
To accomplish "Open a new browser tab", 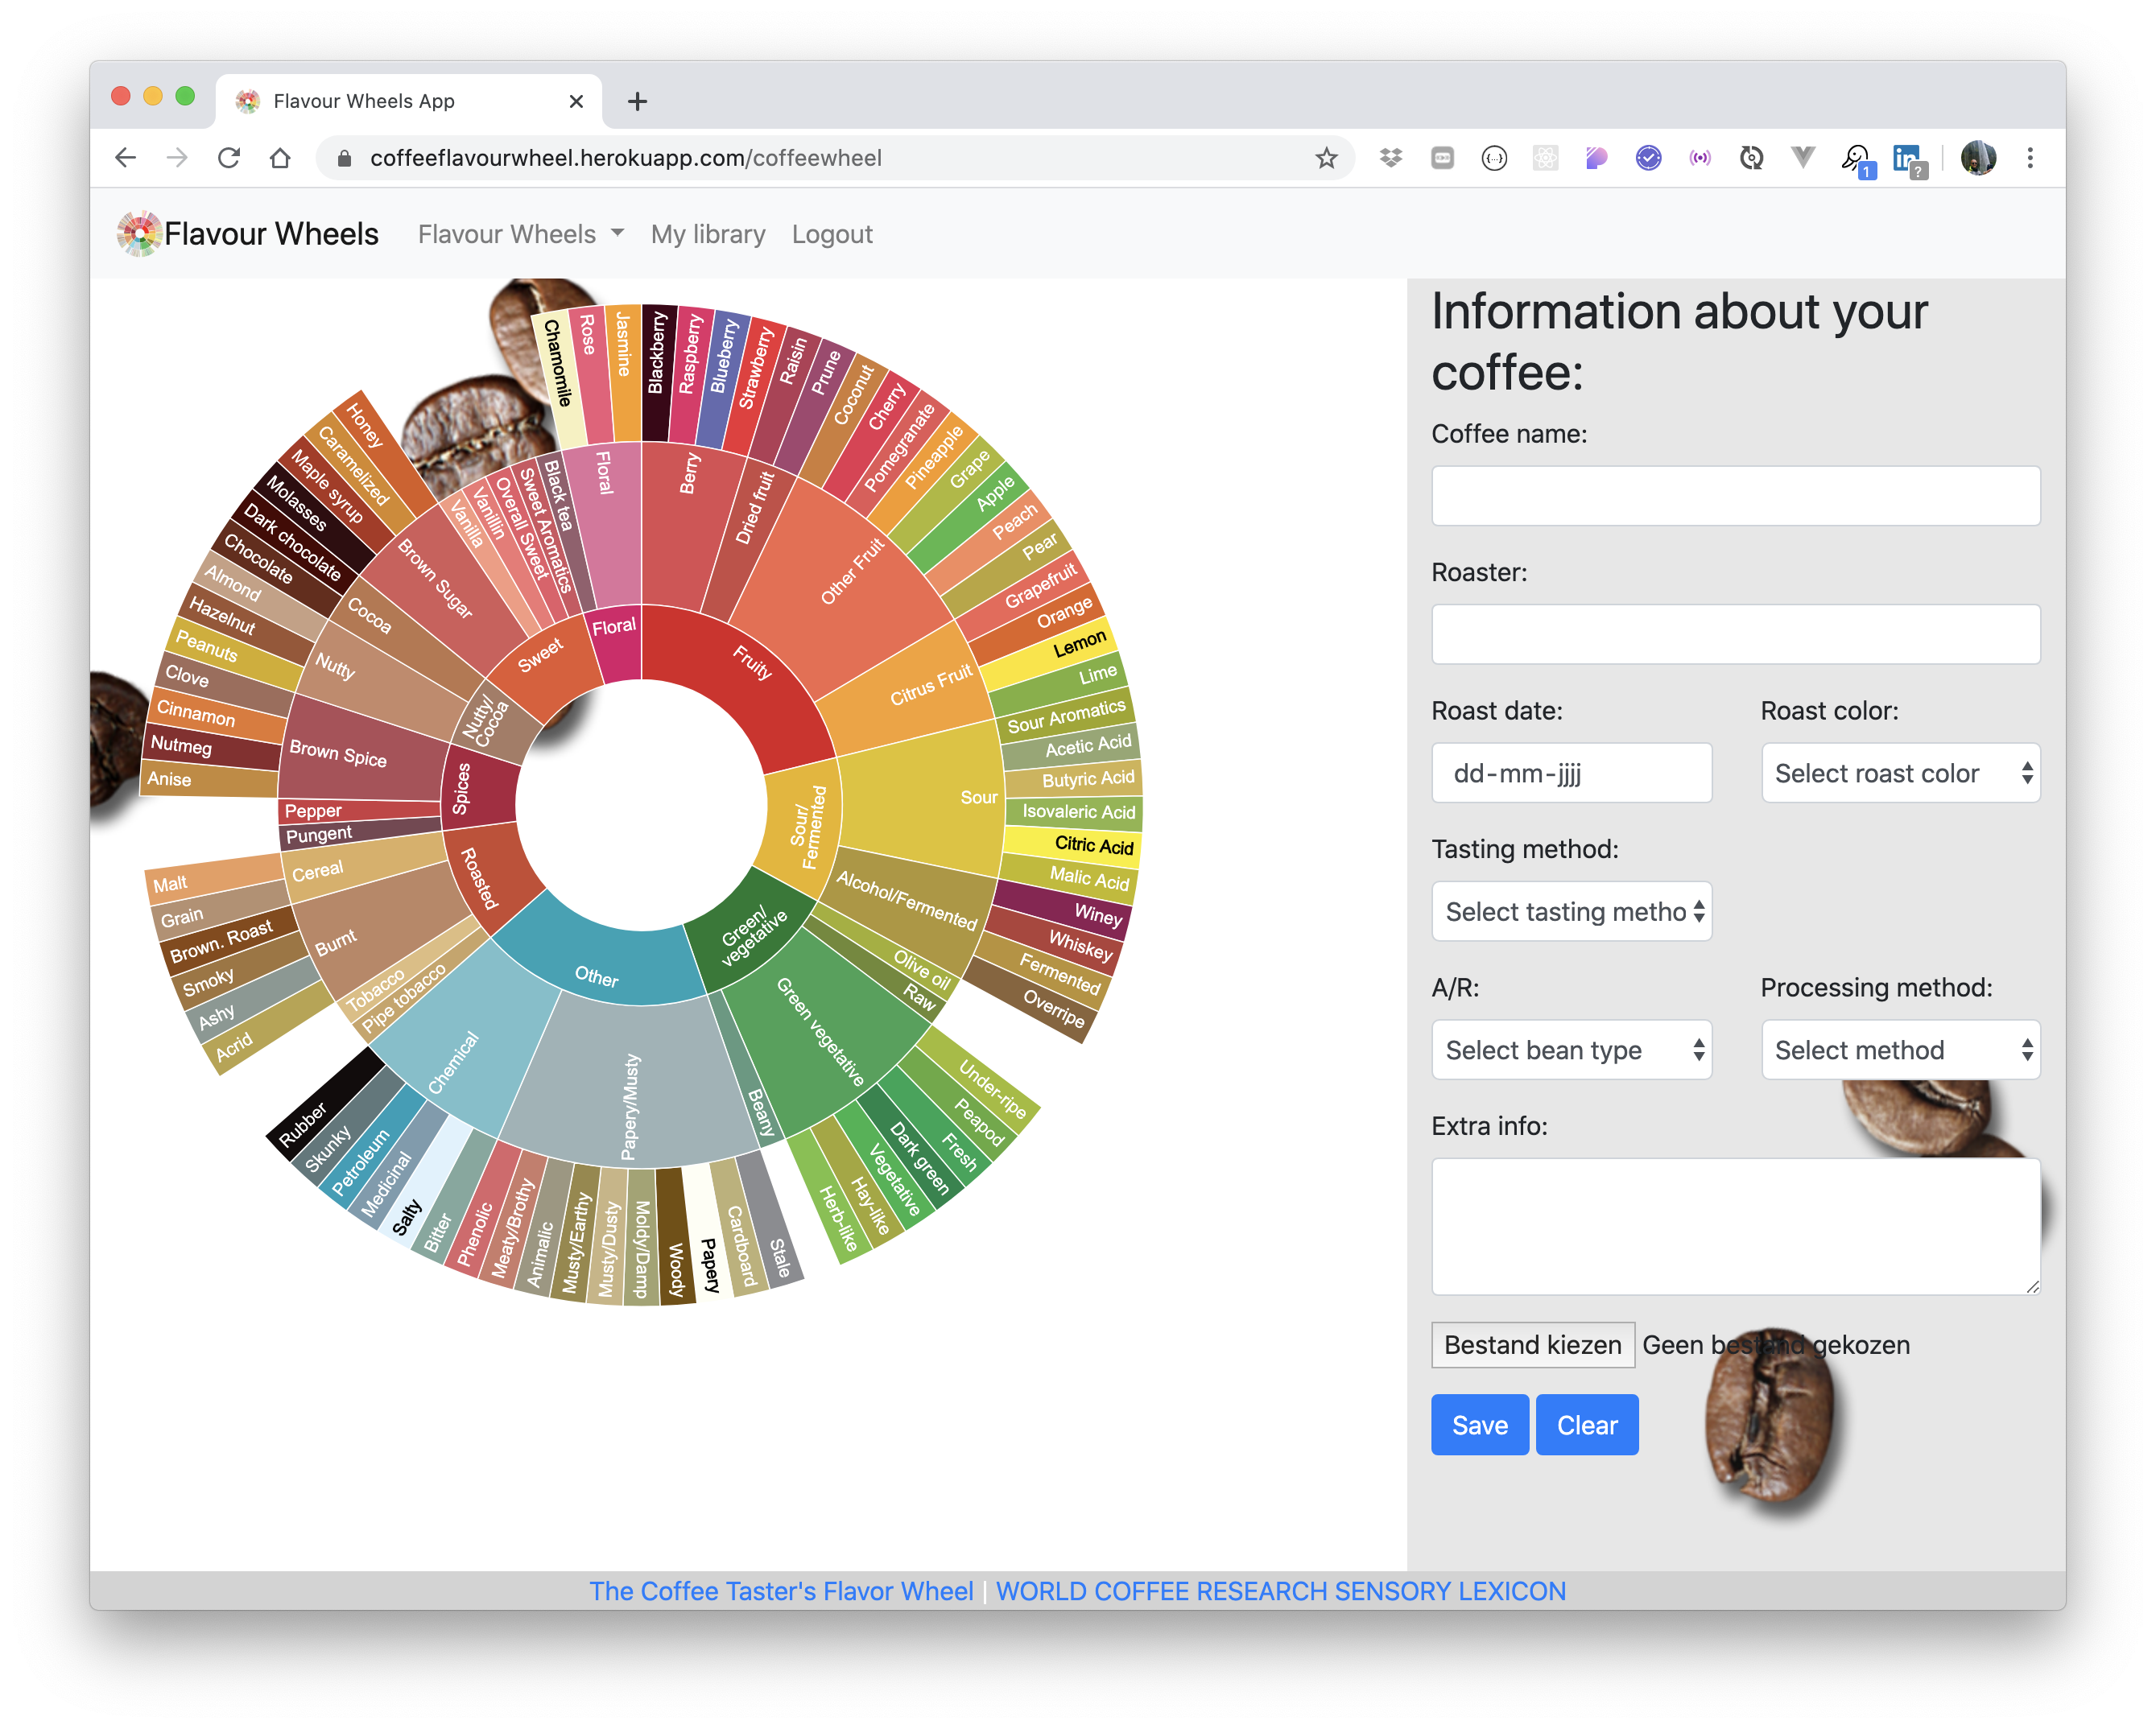I will click(637, 101).
